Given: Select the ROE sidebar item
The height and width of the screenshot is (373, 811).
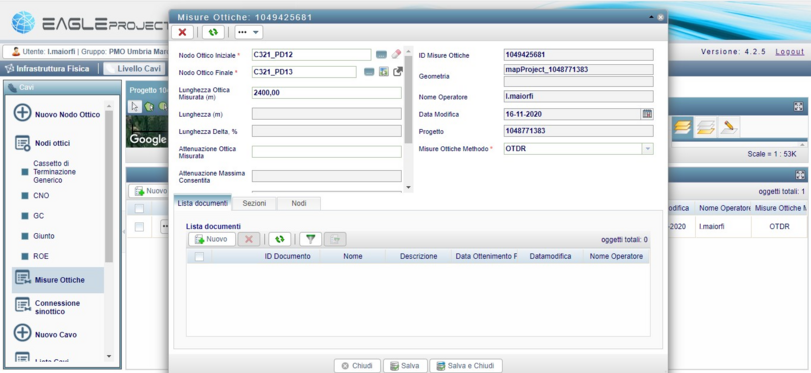Looking at the screenshot, I should [x=41, y=256].
